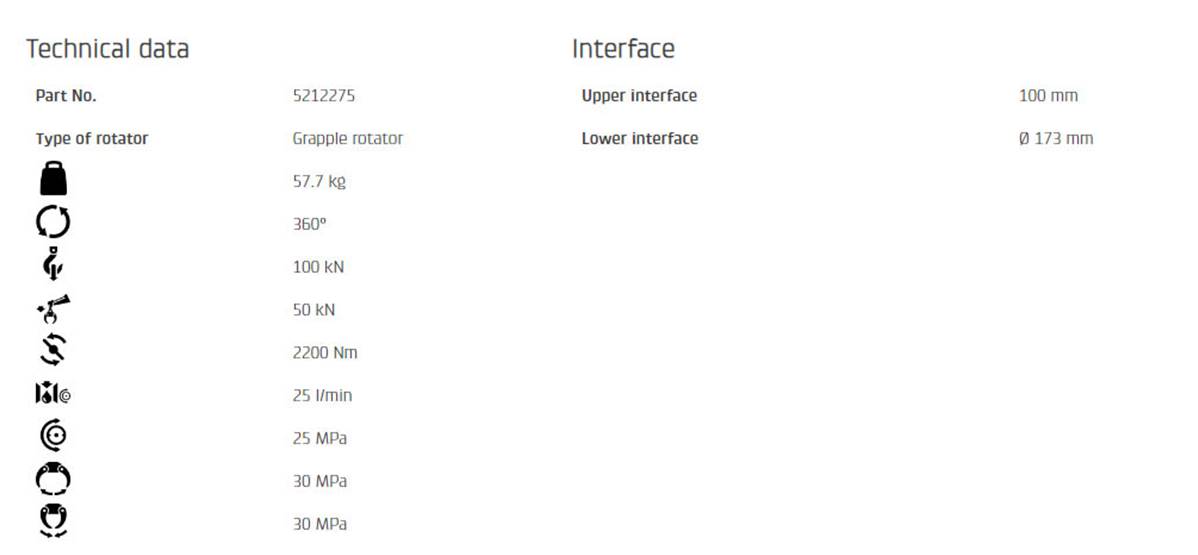Click the Type of rotator label
Viewport: 1198px width, 555px height.
pyautogui.click(x=92, y=139)
